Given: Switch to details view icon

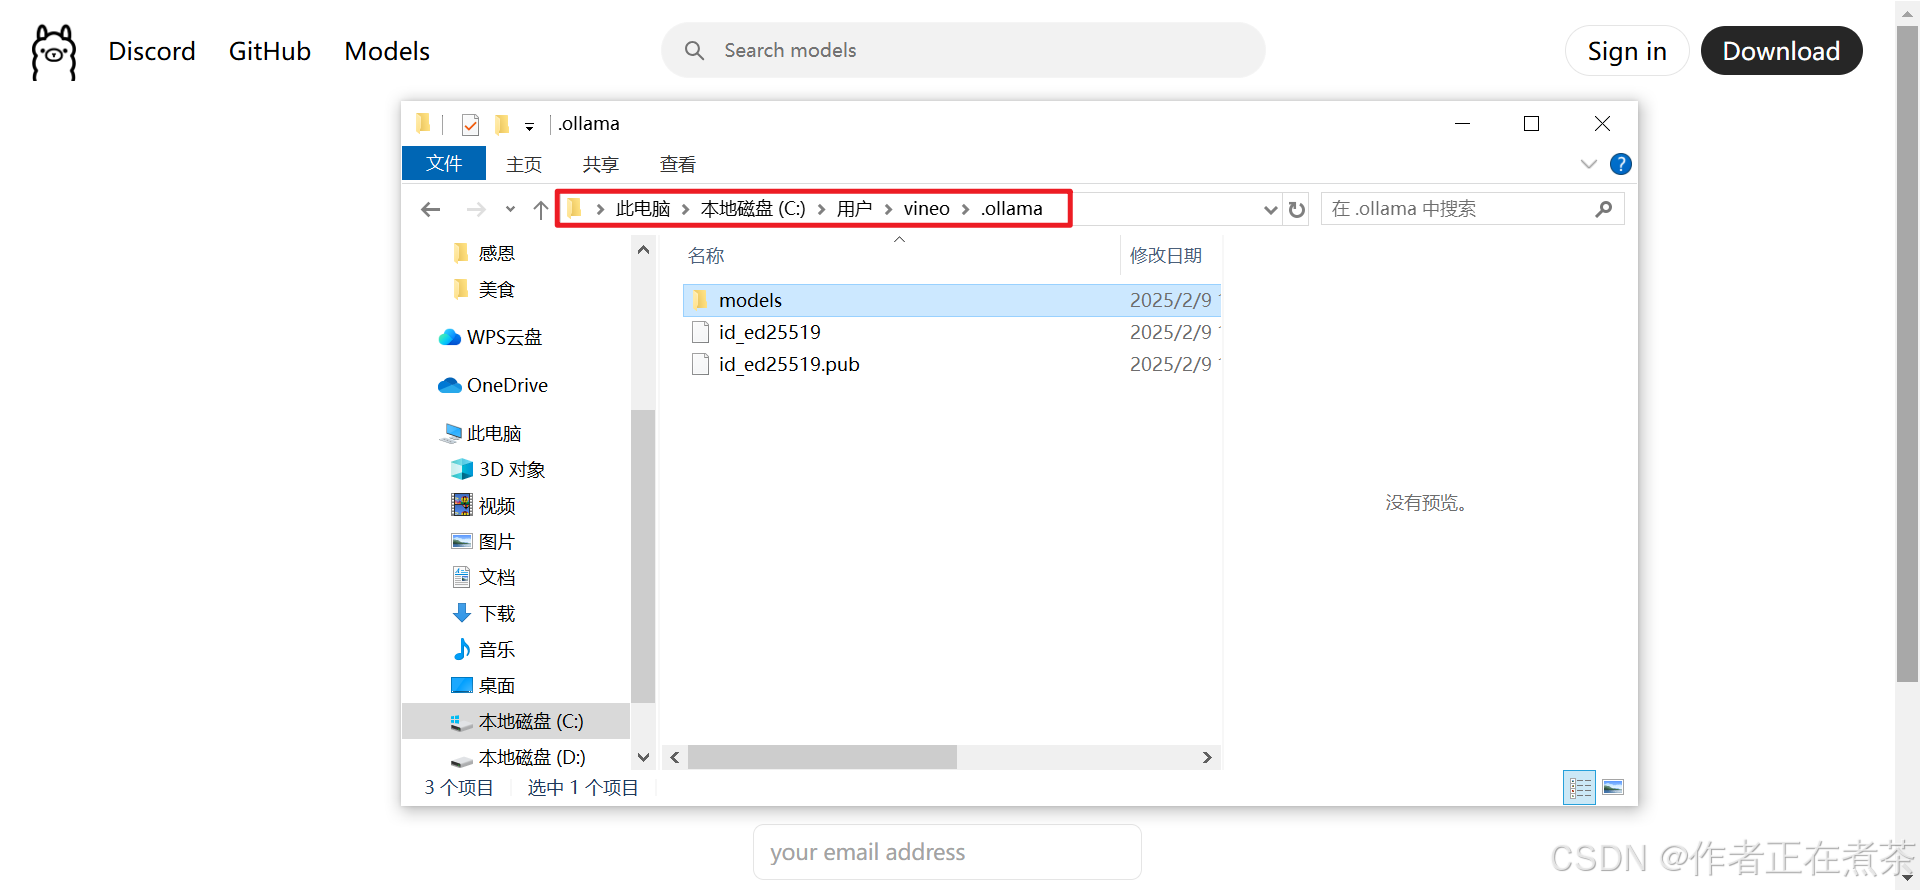Looking at the screenshot, I should click(1580, 788).
